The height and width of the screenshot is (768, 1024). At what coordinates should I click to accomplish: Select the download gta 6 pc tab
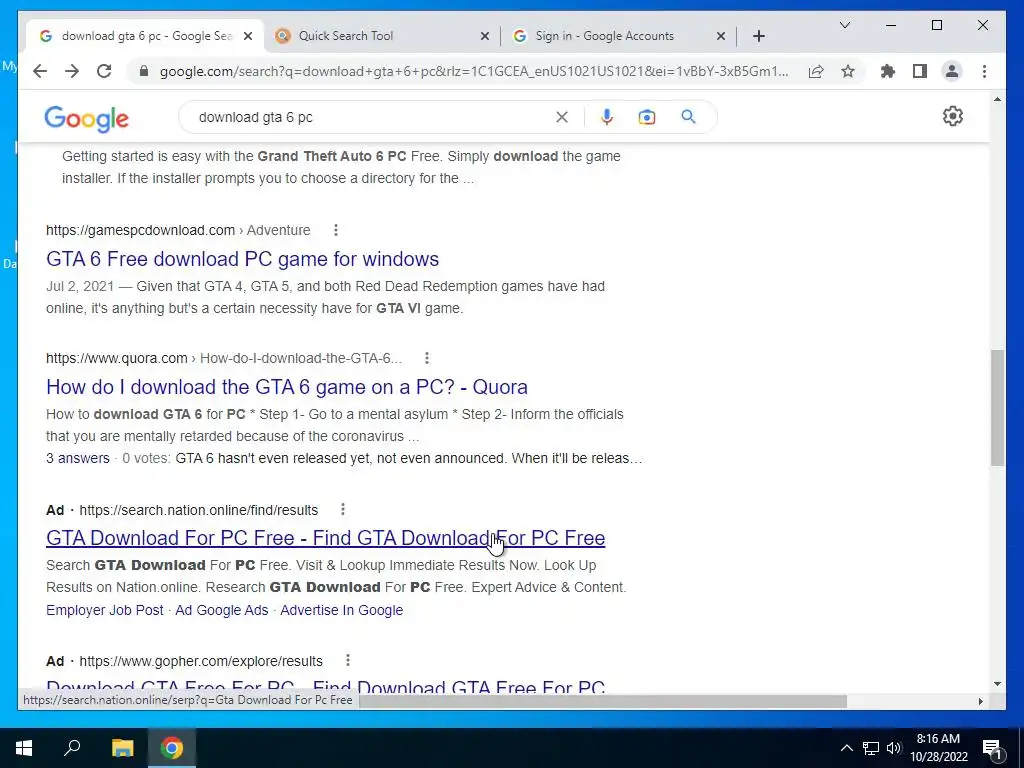[x=144, y=36]
